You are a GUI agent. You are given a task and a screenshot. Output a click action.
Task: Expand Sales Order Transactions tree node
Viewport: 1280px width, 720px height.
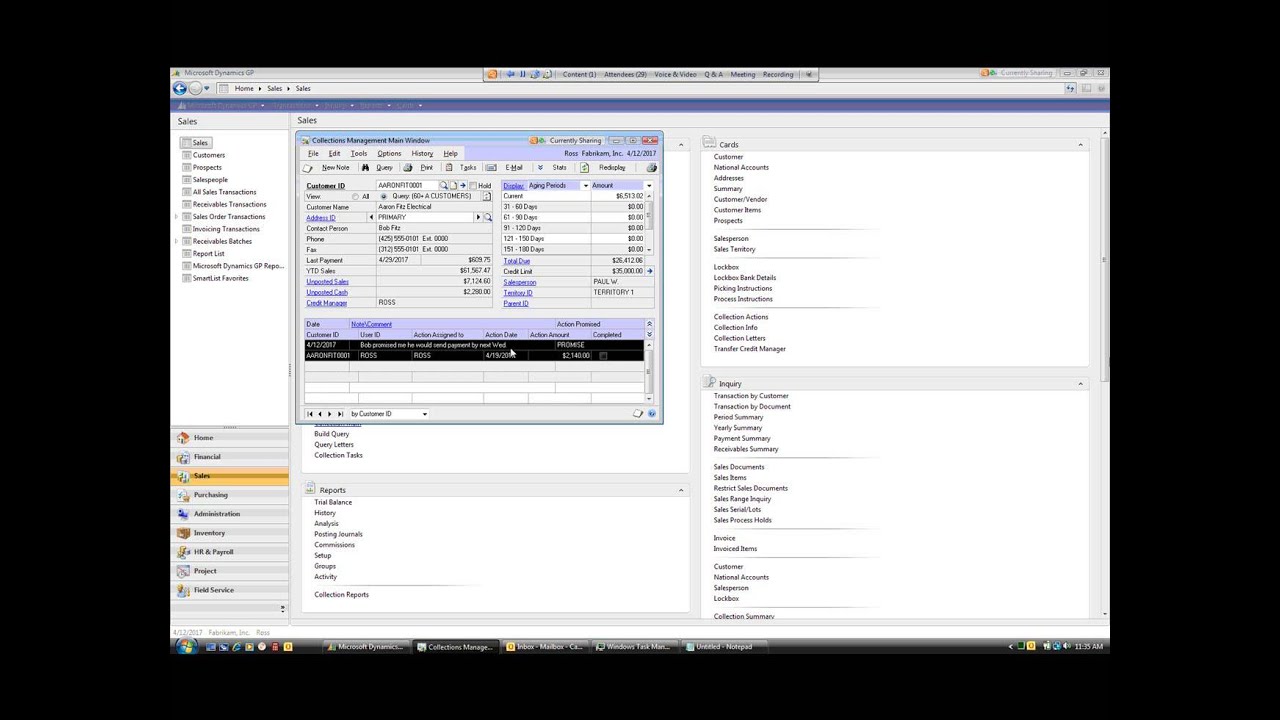click(177, 217)
